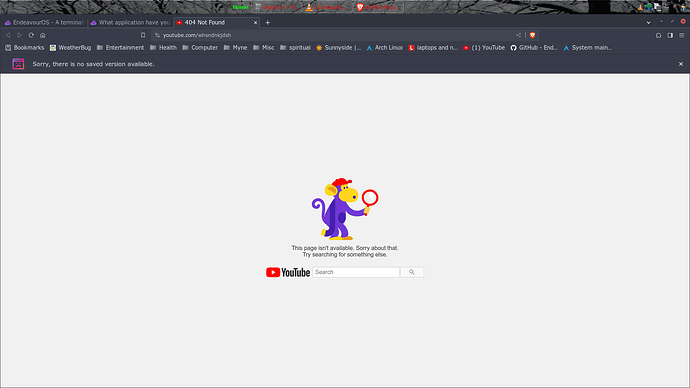The width and height of the screenshot is (690, 388).
Task: Open the Arch Linux bookmark
Action: (385, 48)
